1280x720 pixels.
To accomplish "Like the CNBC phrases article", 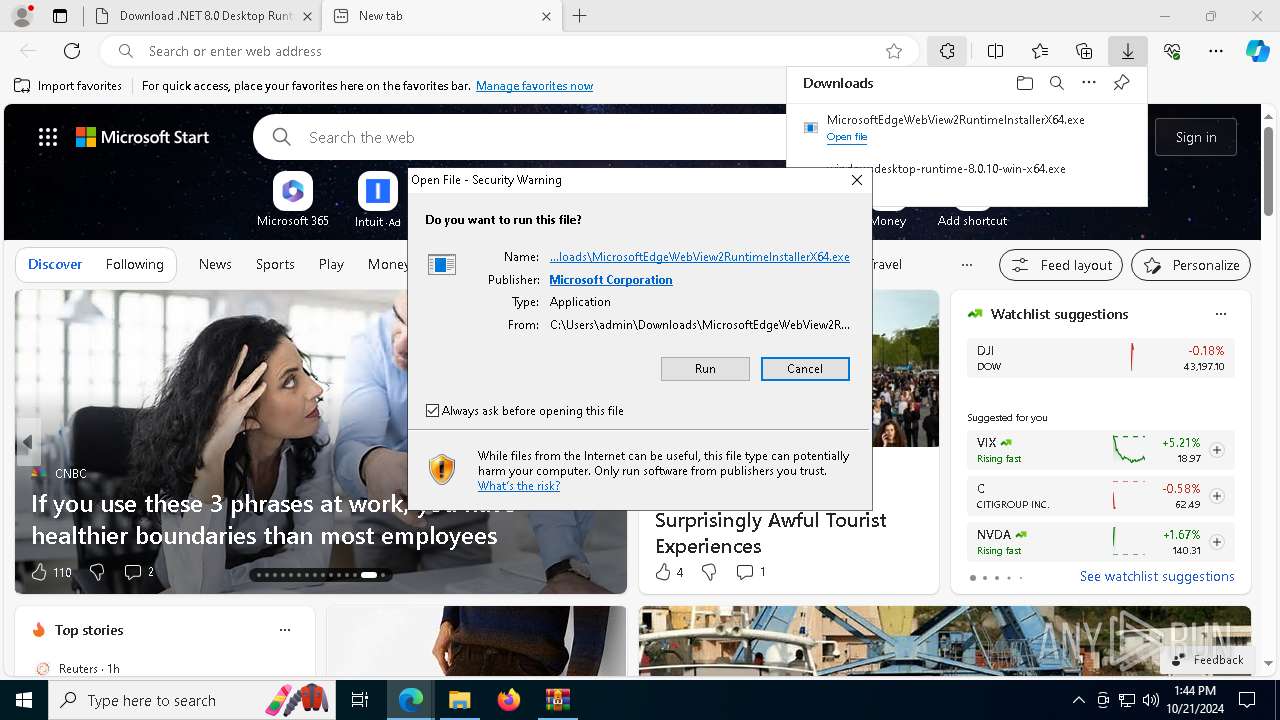I will pos(51,572).
